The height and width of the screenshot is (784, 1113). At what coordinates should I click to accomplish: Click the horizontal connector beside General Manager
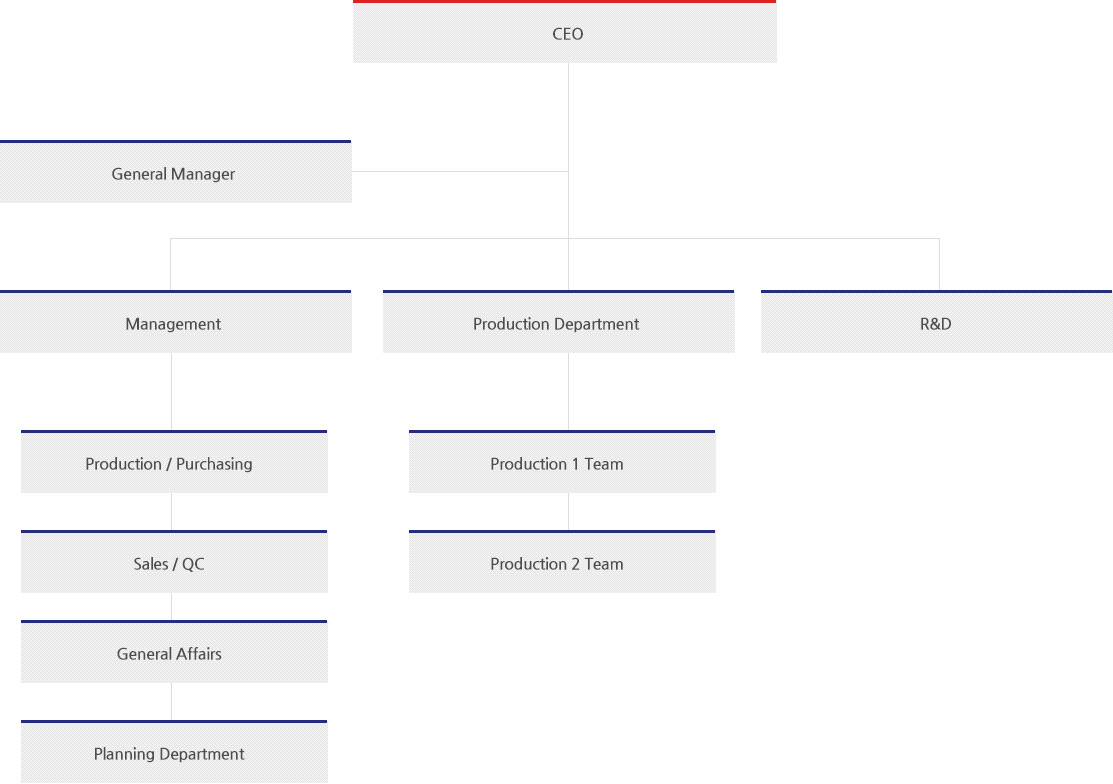pyautogui.click(x=460, y=171)
